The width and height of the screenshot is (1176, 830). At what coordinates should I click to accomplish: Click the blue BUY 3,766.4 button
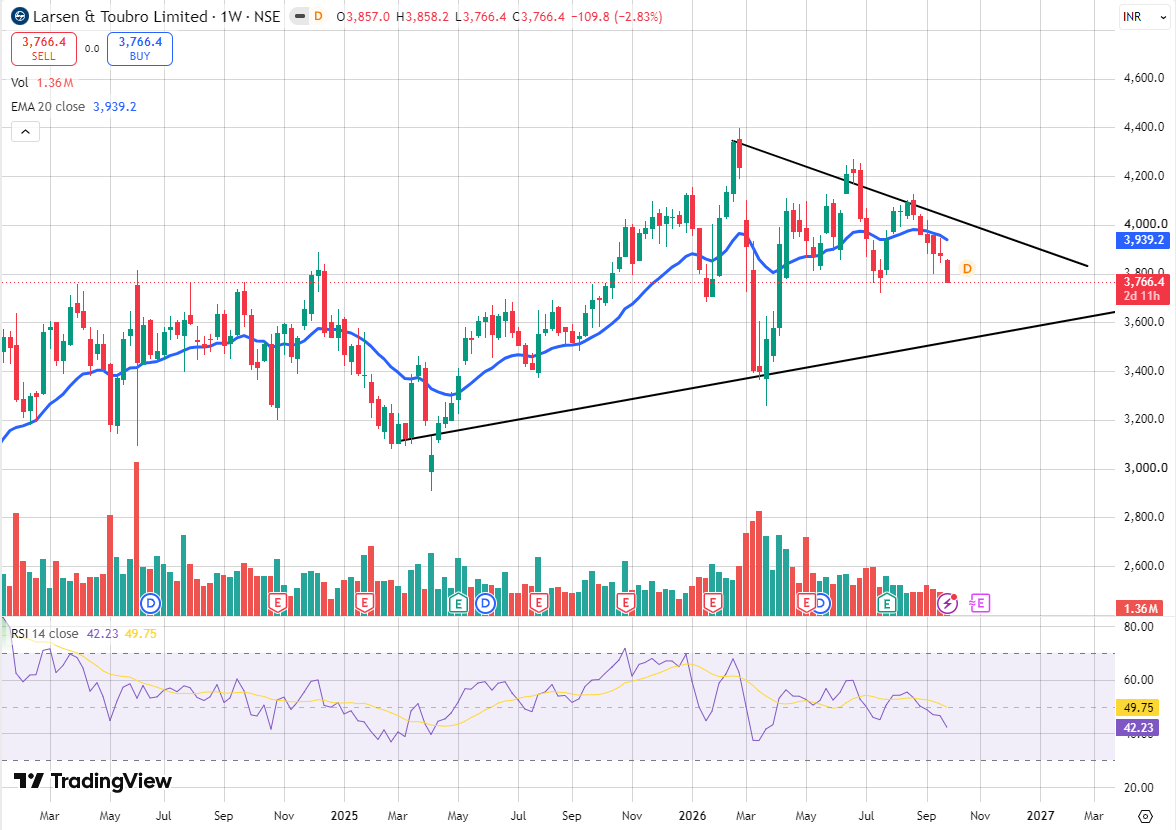140,49
